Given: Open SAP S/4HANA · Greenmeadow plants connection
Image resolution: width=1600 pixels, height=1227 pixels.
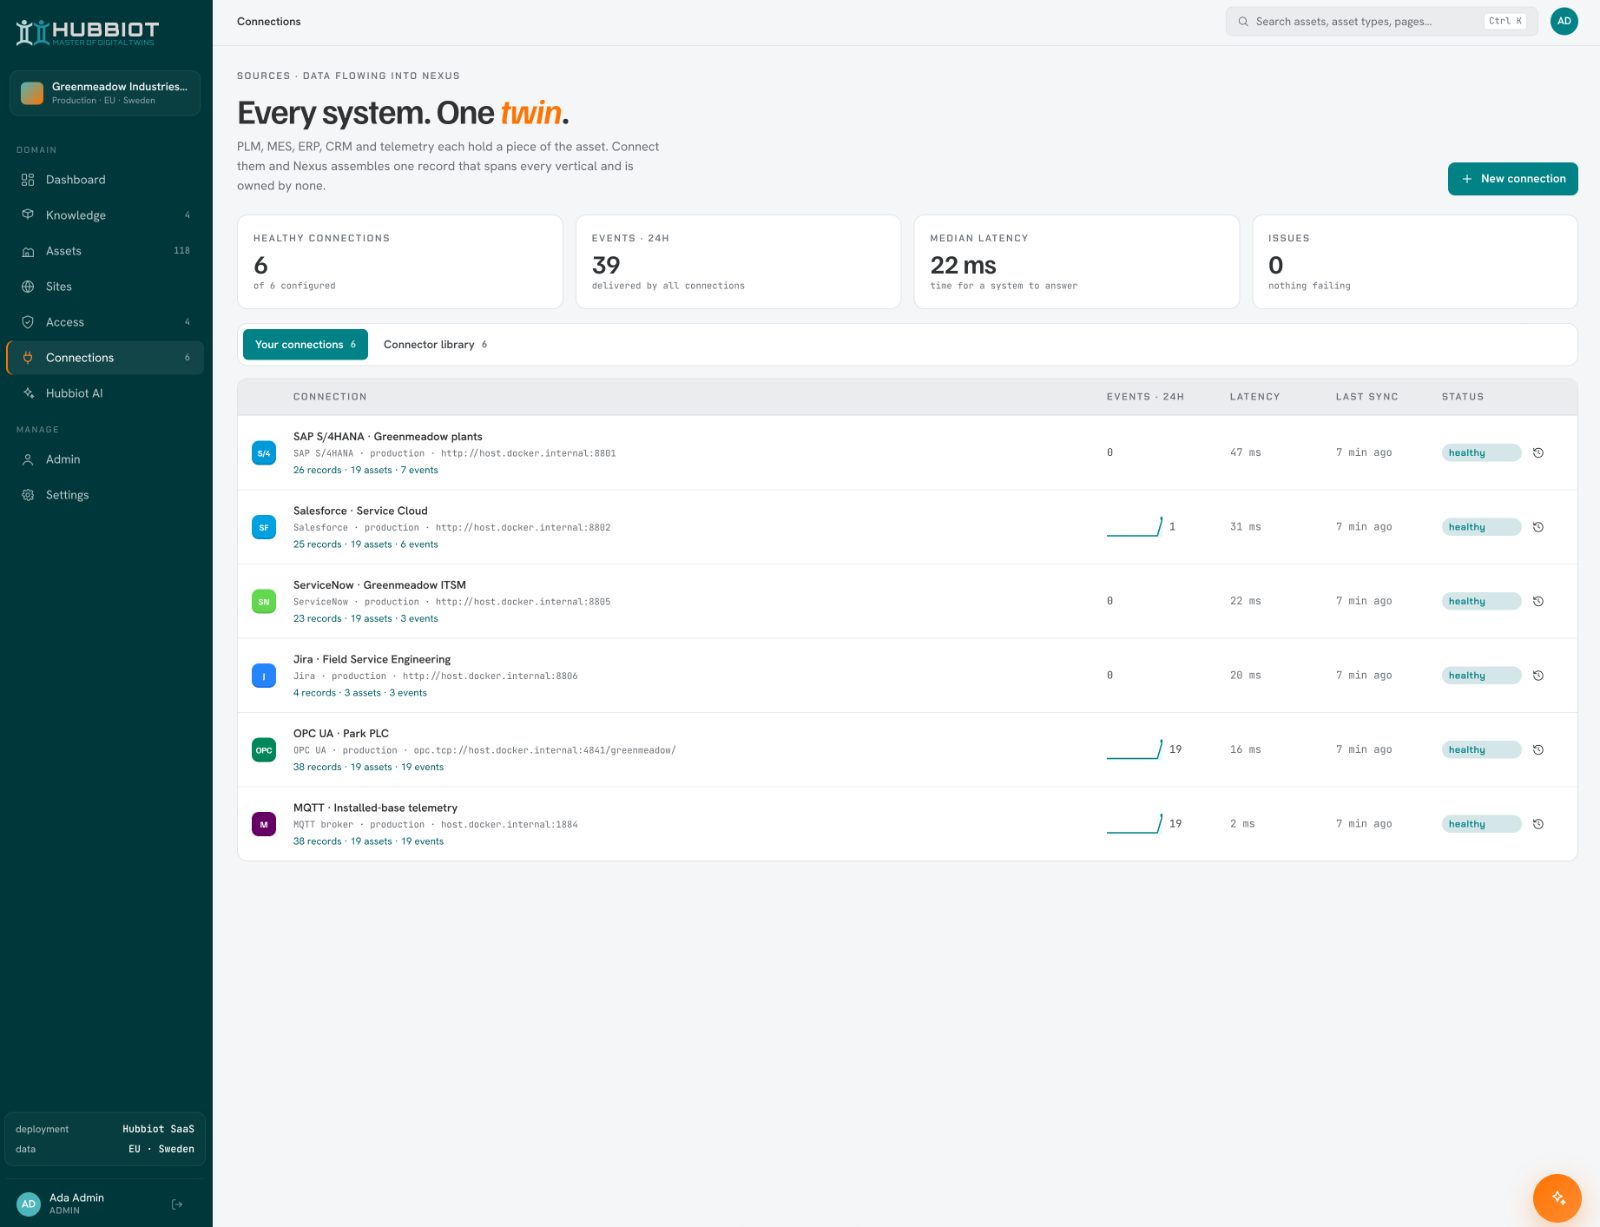Looking at the screenshot, I should coord(387,437).
